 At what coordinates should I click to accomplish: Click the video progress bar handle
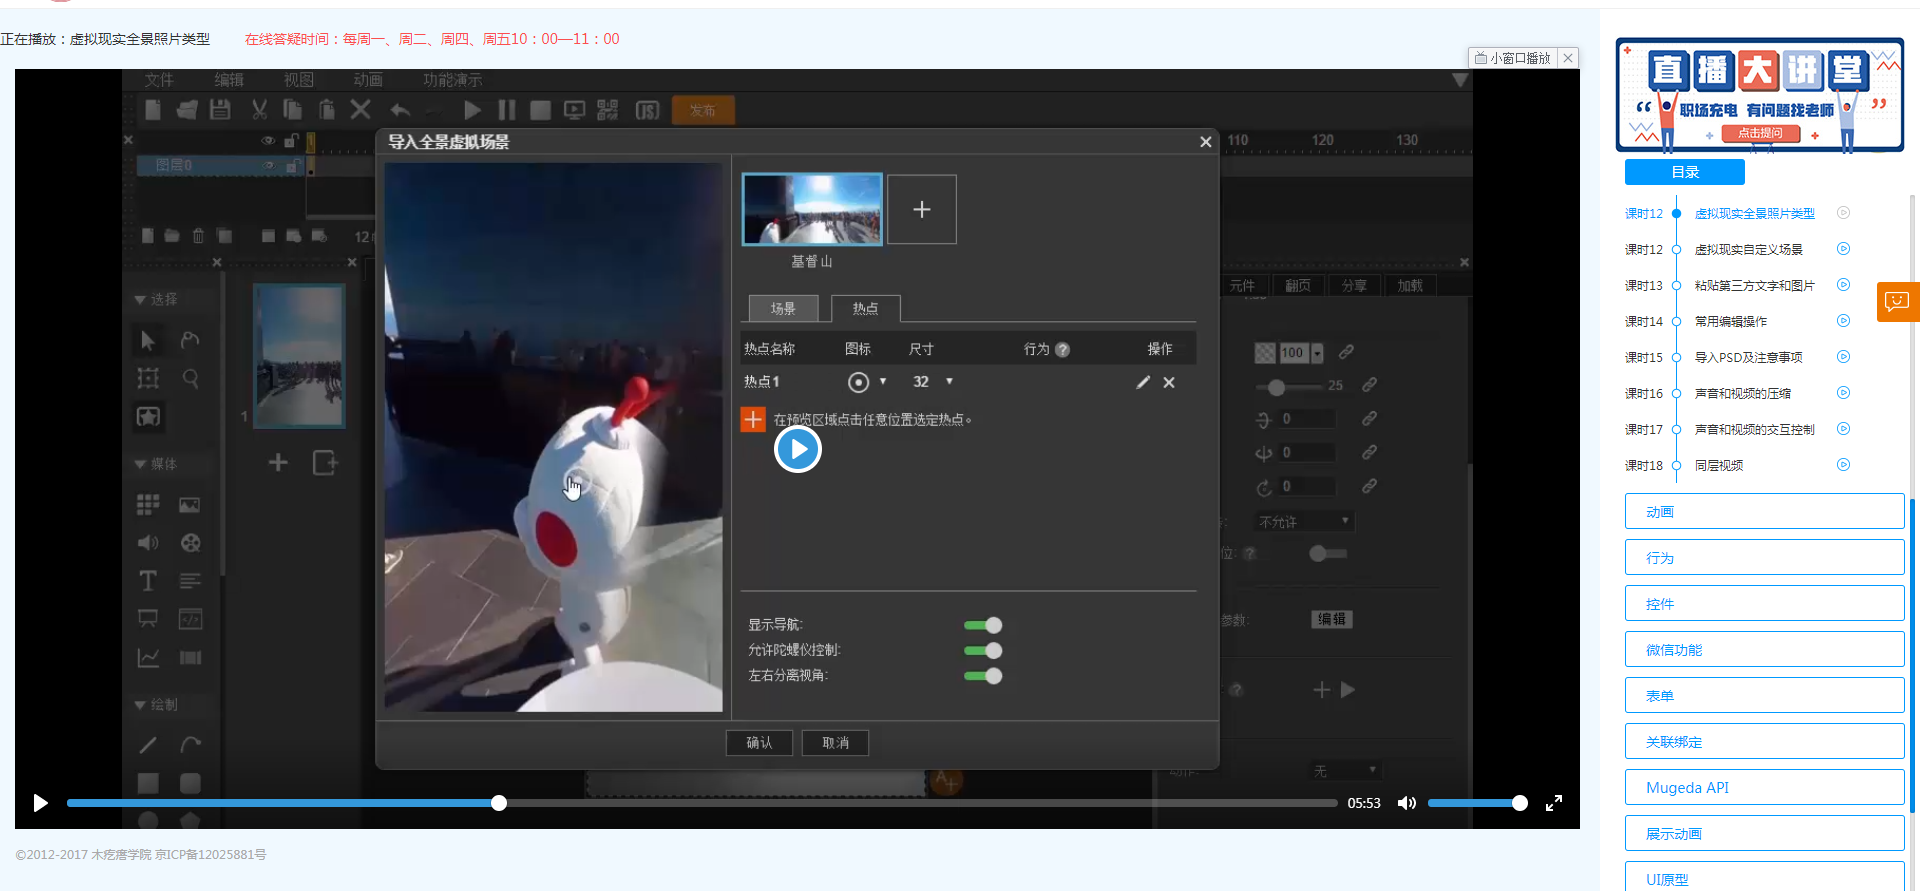[499, 803]
